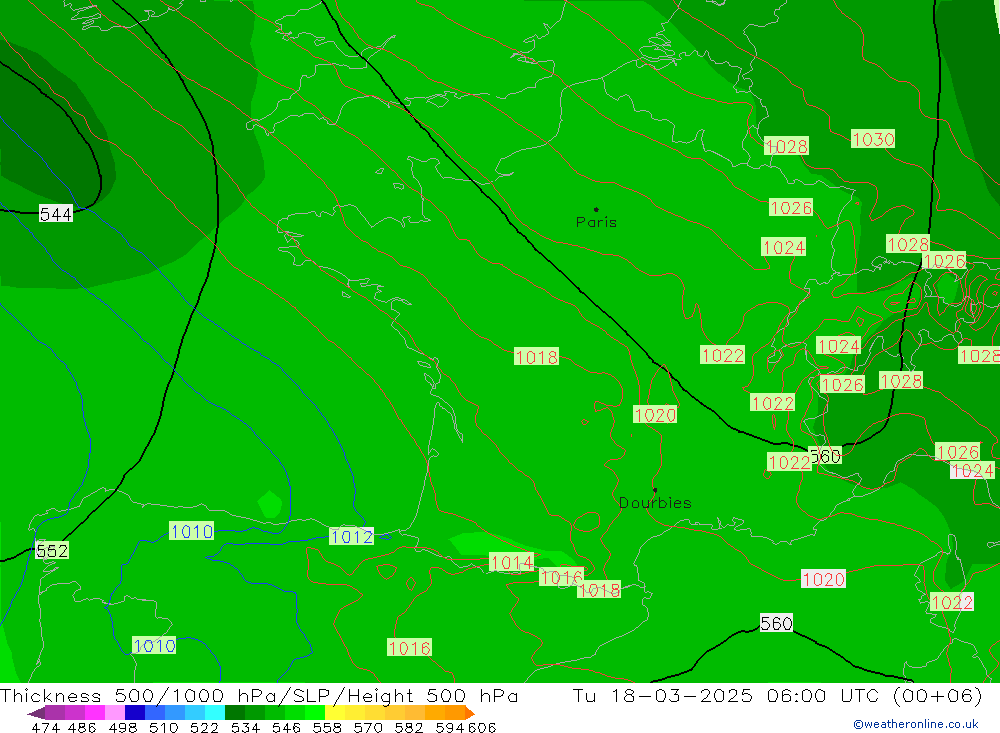This screenshot has width=1000, height=733.
Task: Click the cyan legend swatch
Action: point(215,713)
